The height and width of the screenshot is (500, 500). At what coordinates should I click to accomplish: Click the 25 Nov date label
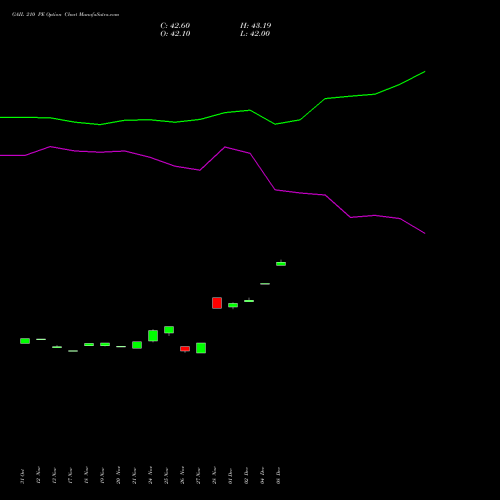click(166, 475)
